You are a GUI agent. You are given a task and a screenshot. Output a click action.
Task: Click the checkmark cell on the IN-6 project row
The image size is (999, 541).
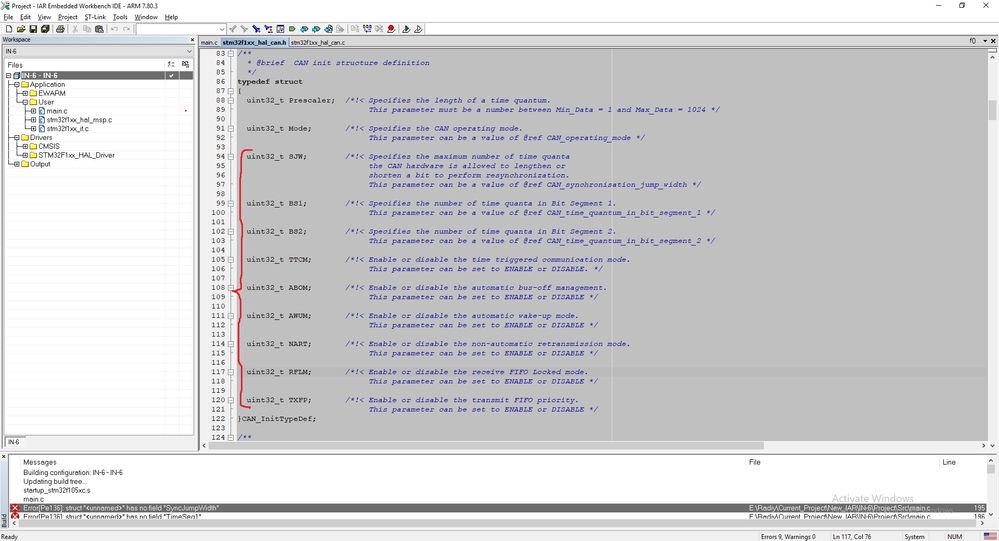coord(171,75)
